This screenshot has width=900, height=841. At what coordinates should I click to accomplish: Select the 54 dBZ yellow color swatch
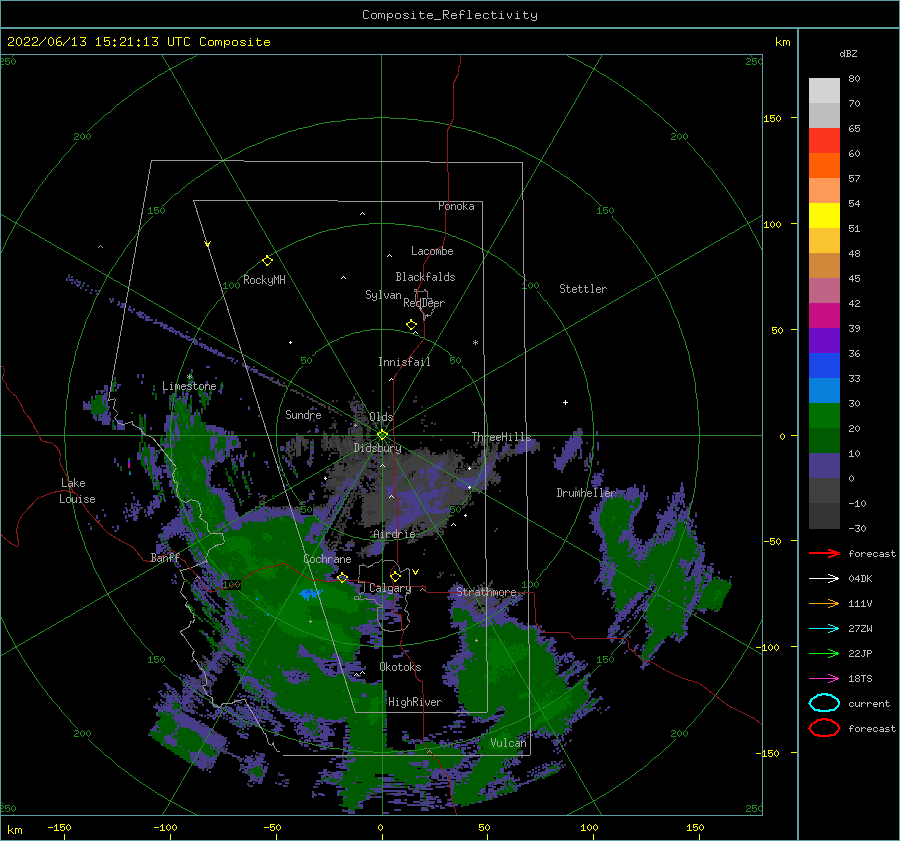click(824, 215)
